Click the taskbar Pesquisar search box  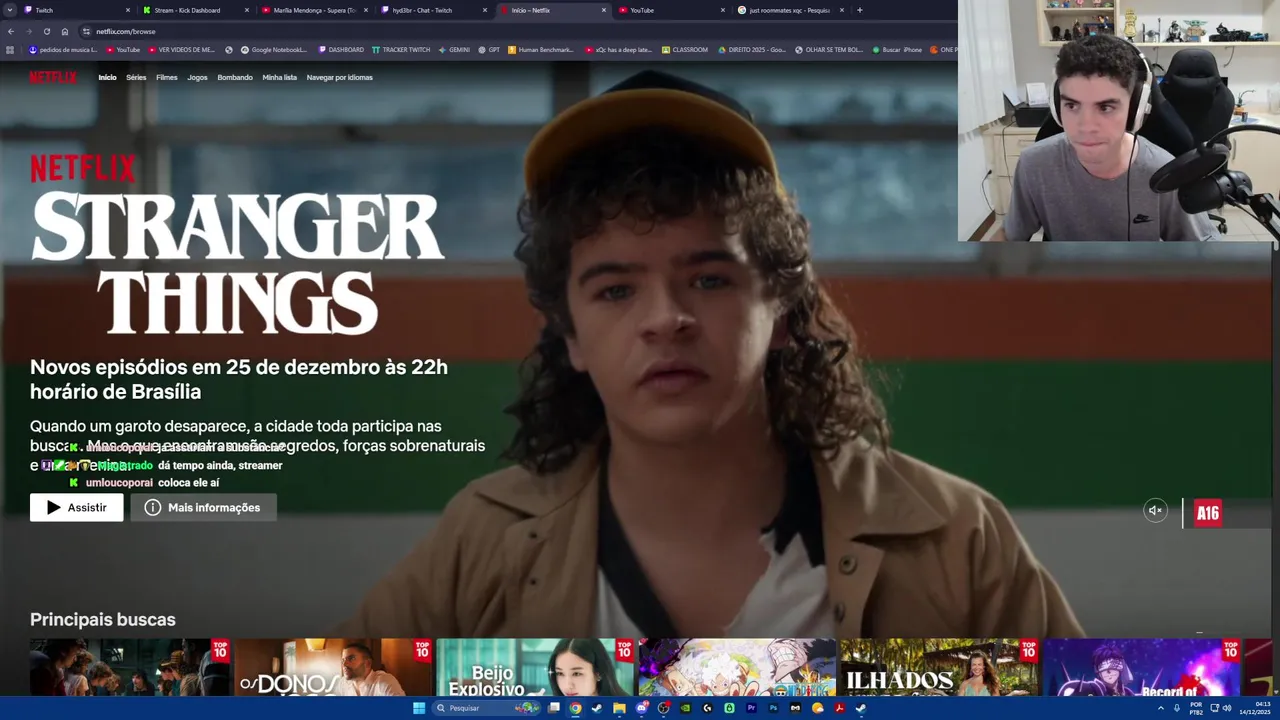tap(486, 708)
